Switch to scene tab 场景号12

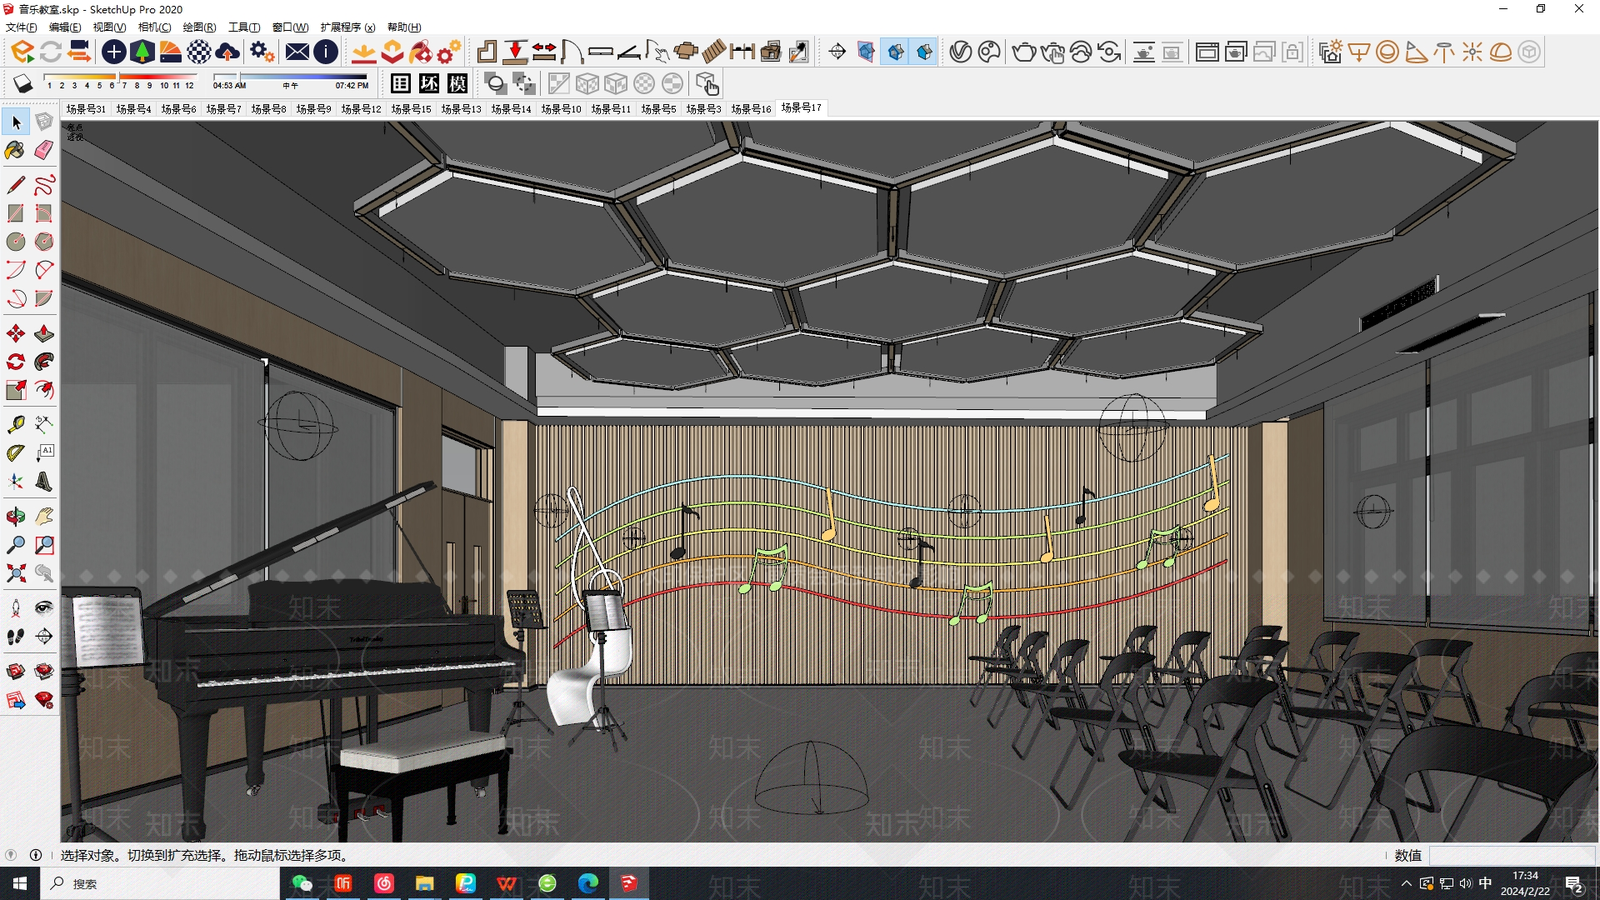click(361, 109)
